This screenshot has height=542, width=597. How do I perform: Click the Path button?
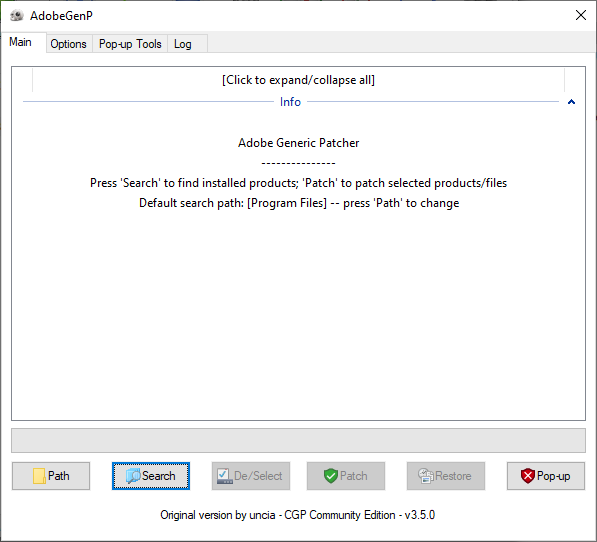(51, 476)
